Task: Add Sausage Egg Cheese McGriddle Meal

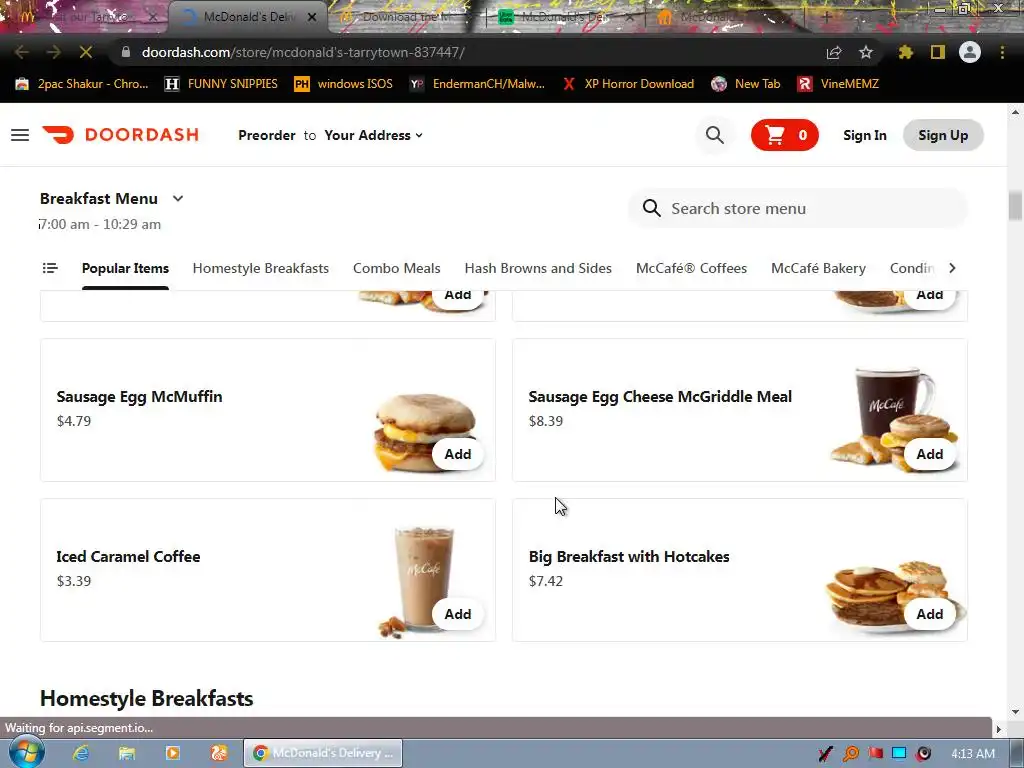Action: 929,454
